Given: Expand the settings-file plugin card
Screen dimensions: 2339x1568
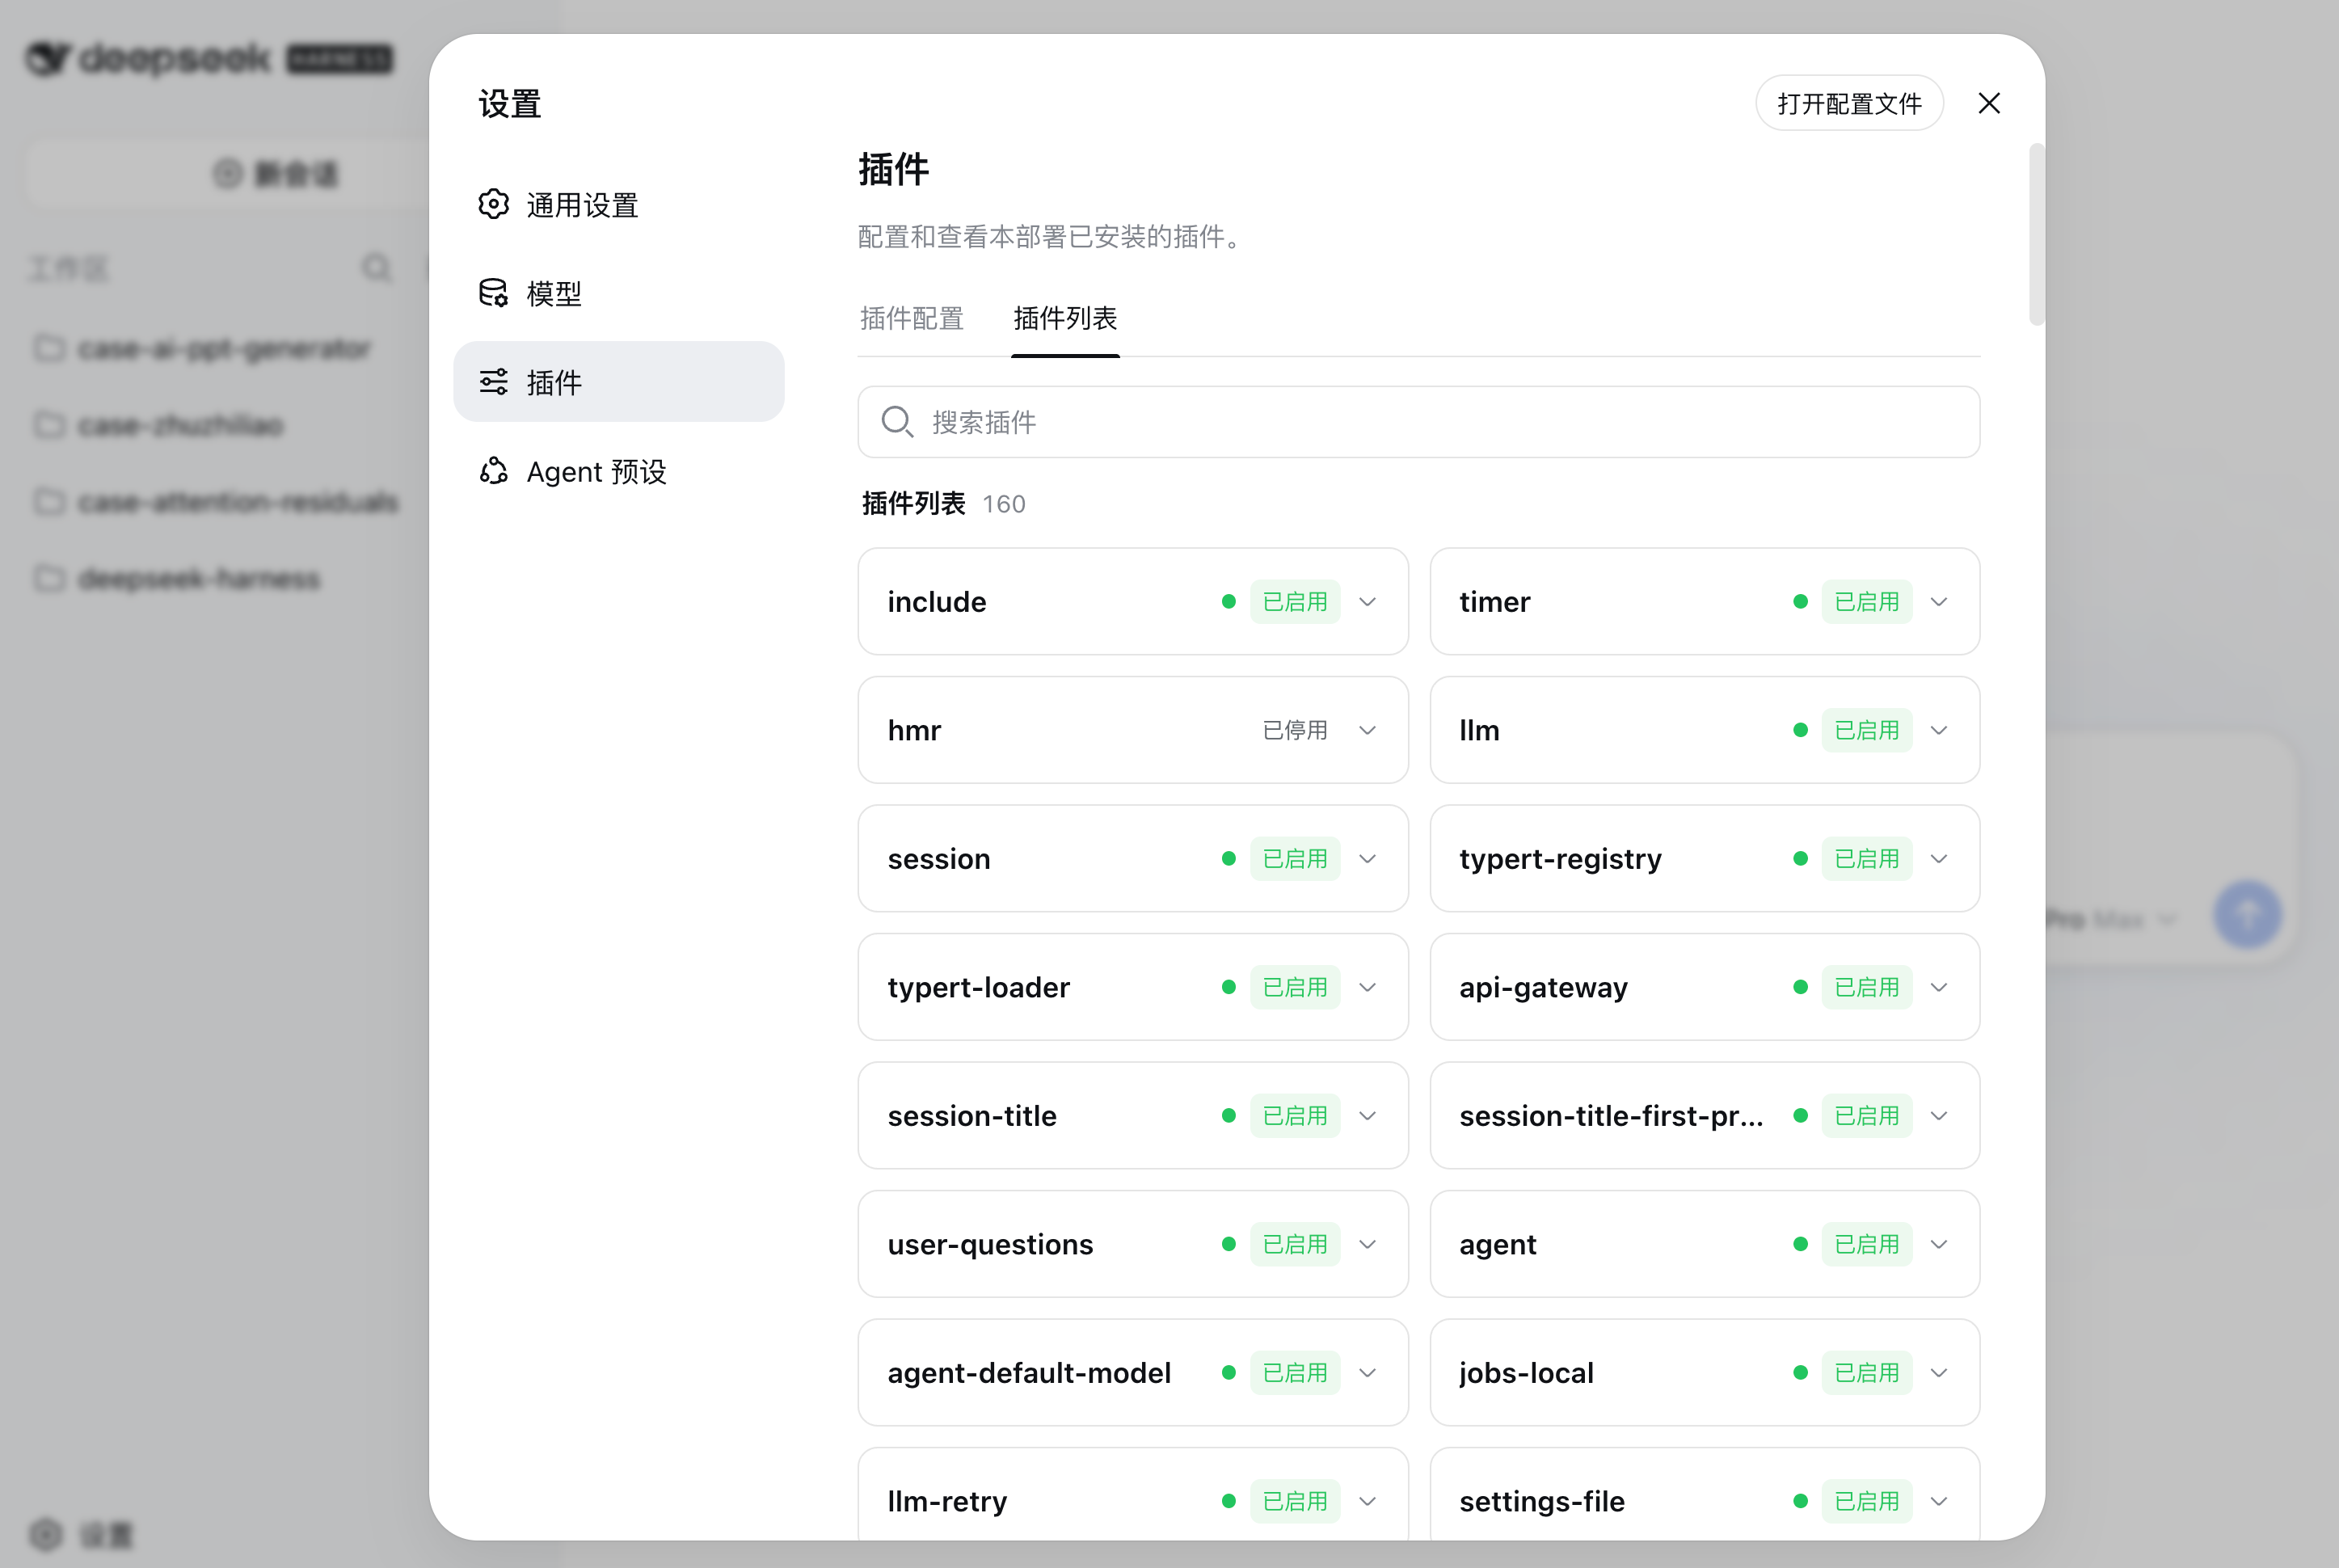Looking at the screenshot, I should [1939, 1501].
